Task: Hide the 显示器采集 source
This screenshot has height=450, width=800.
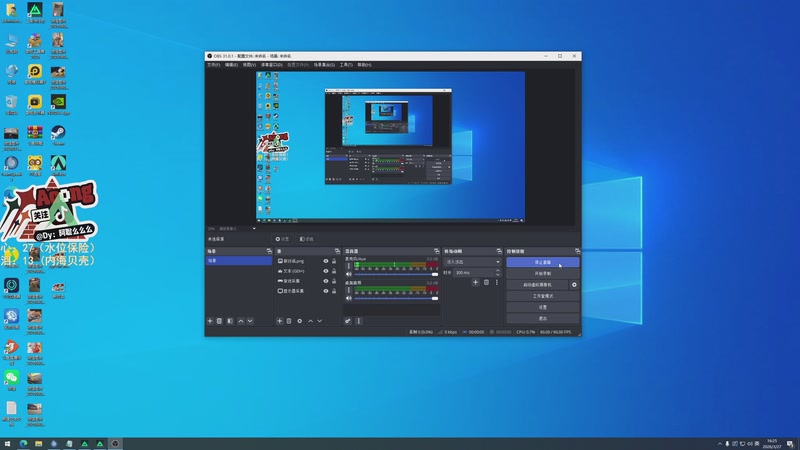Action: pos(326,291)
